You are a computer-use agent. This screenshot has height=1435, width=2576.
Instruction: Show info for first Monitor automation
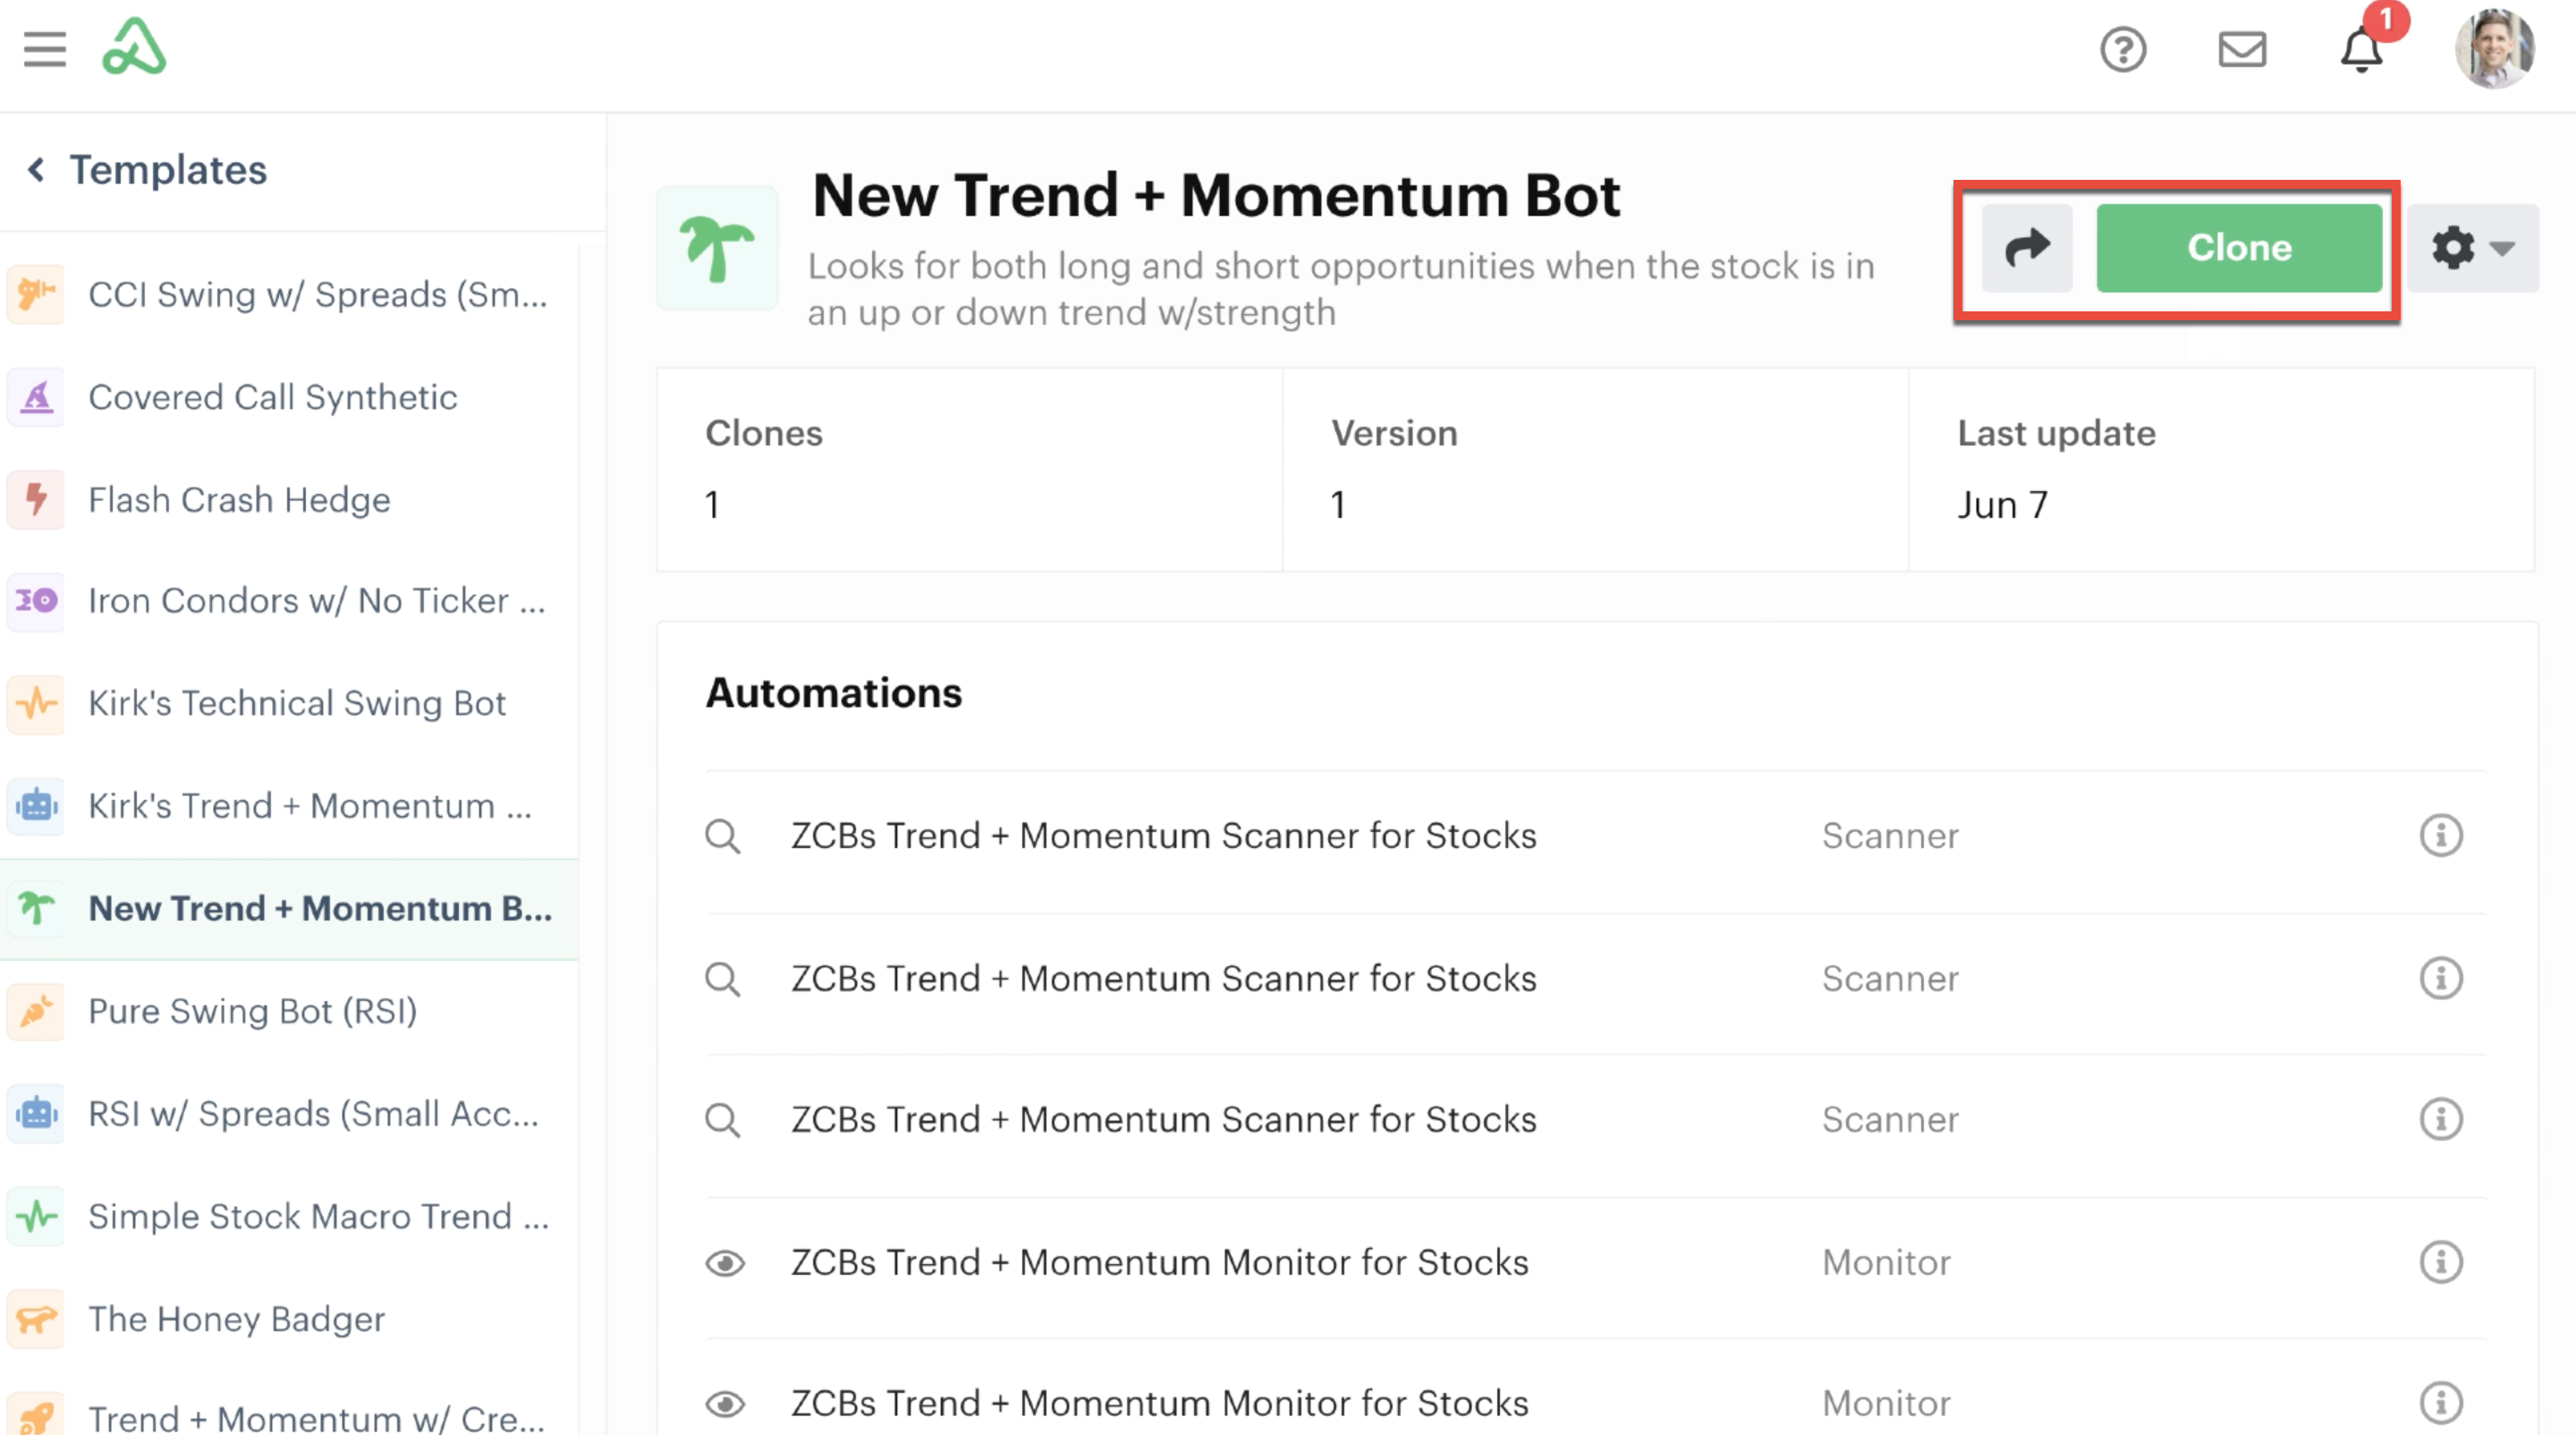2440,1262
